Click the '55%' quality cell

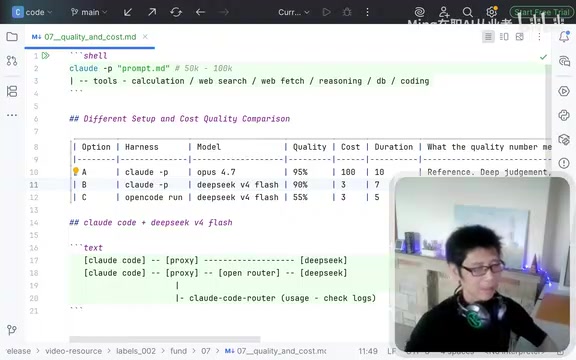pos(300,197)
